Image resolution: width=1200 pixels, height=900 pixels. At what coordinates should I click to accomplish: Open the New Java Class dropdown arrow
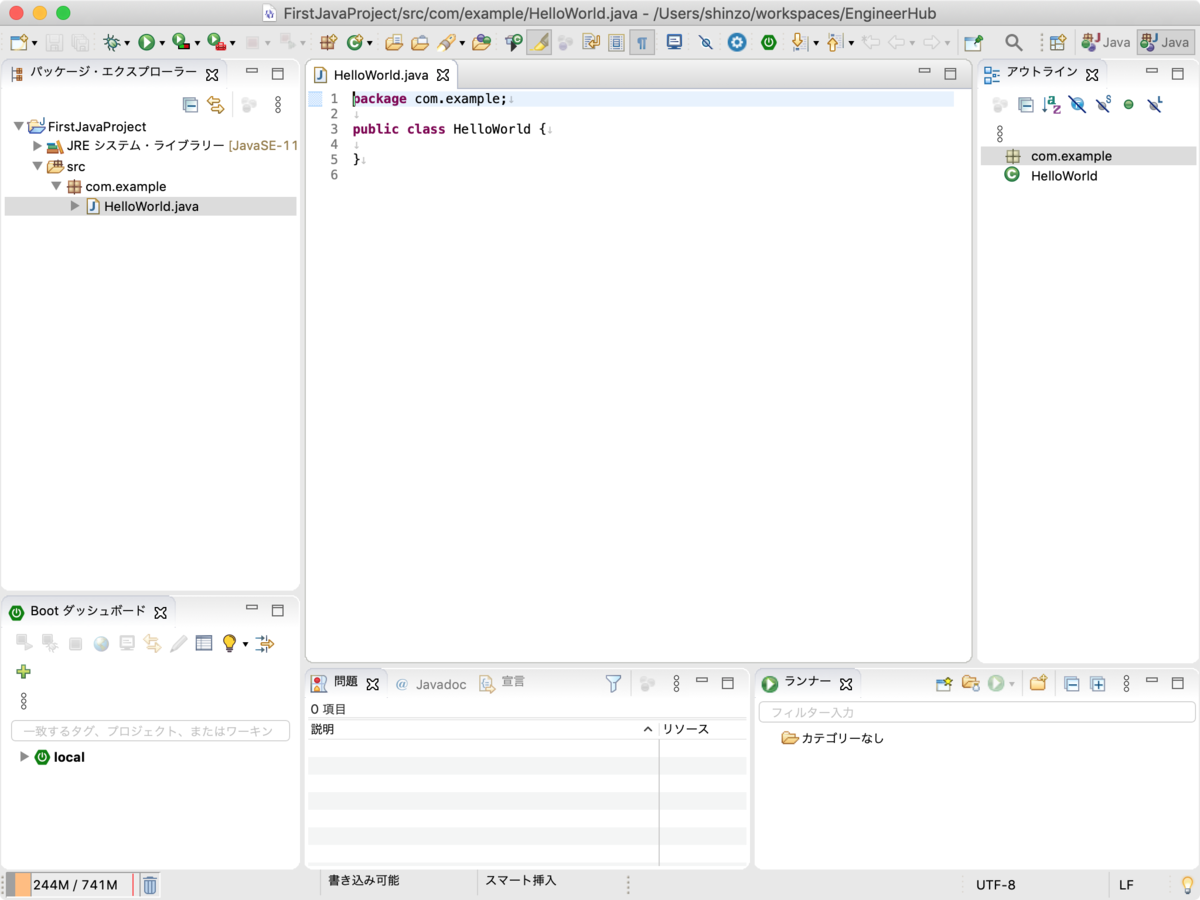369,43
